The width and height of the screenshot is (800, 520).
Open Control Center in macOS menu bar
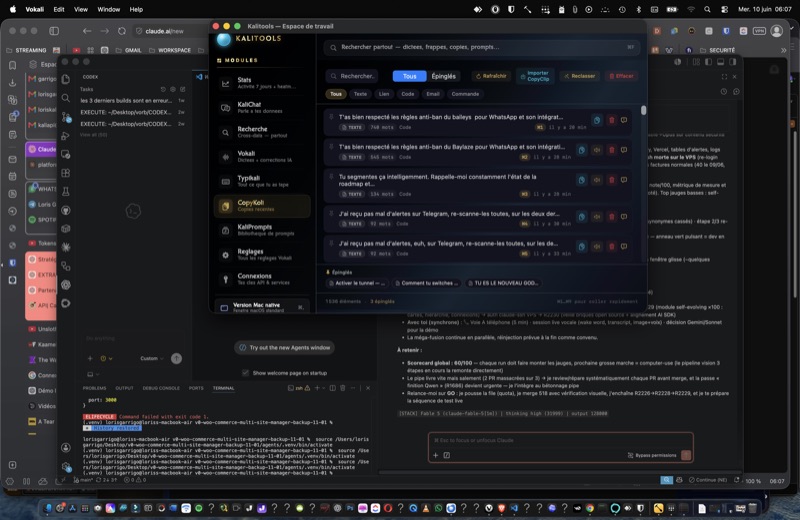(724, 9)
